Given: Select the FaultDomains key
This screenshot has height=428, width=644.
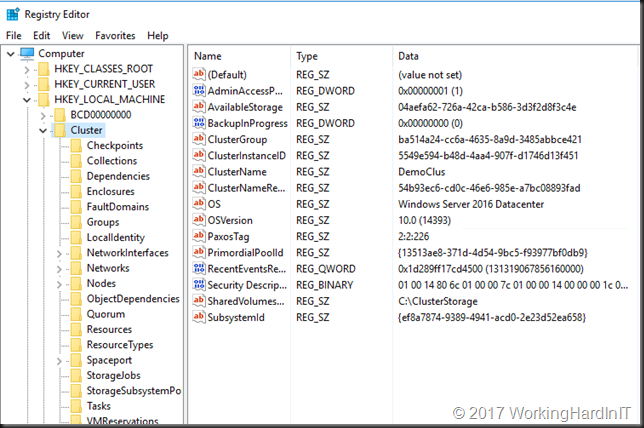Looking at the screenshot, I should point(118,207).
